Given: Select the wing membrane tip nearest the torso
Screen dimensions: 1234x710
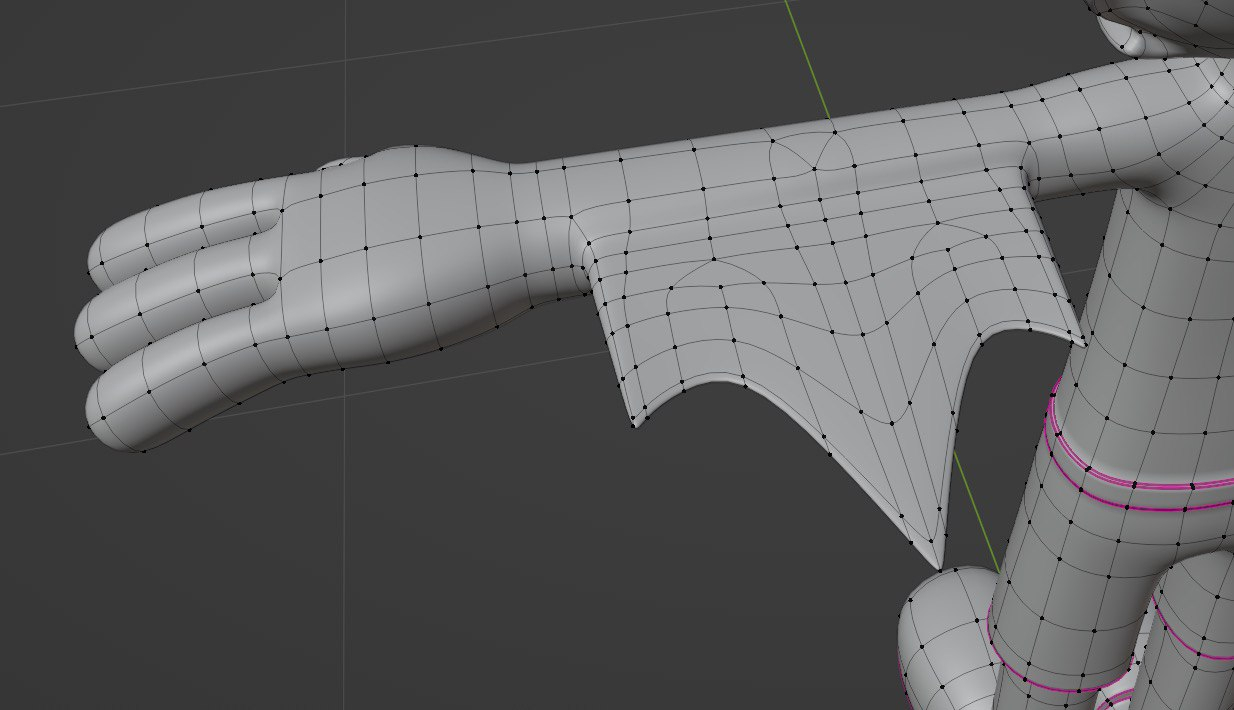Looking at the screenshot, I should pyautogui.click(x=1081, y=341).
